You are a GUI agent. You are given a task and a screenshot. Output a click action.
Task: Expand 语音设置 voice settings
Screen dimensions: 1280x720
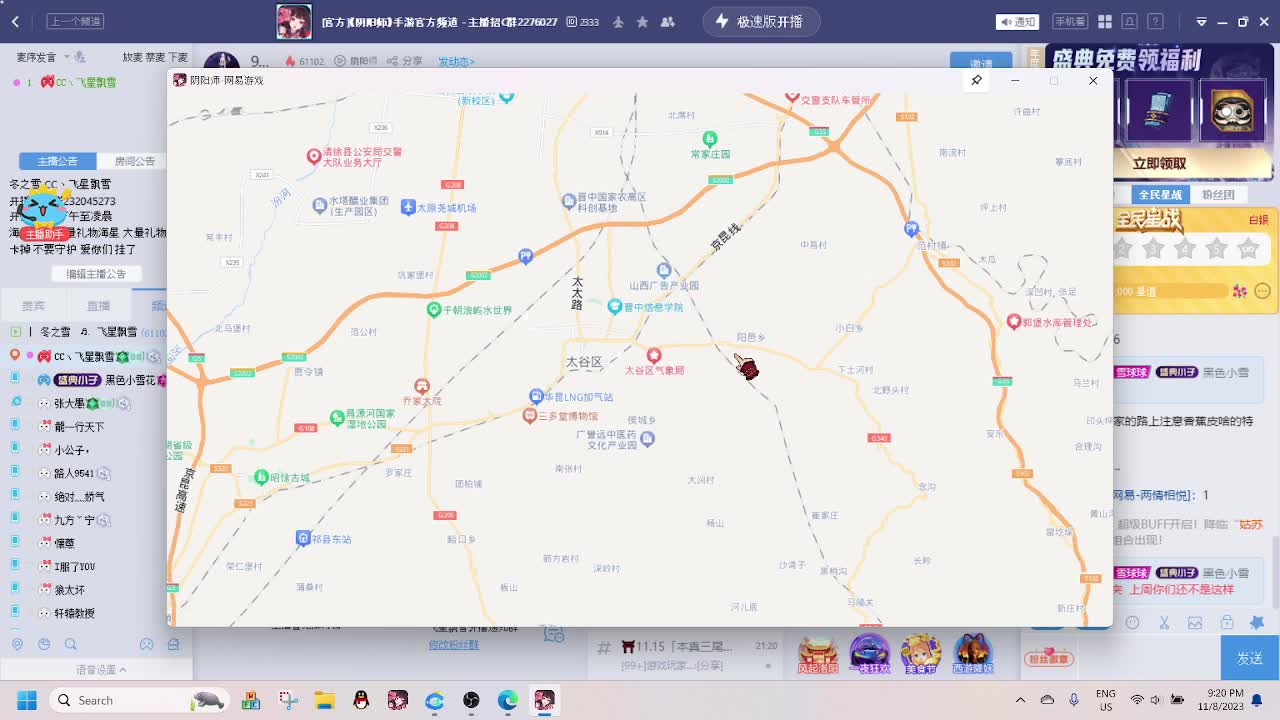101,670
